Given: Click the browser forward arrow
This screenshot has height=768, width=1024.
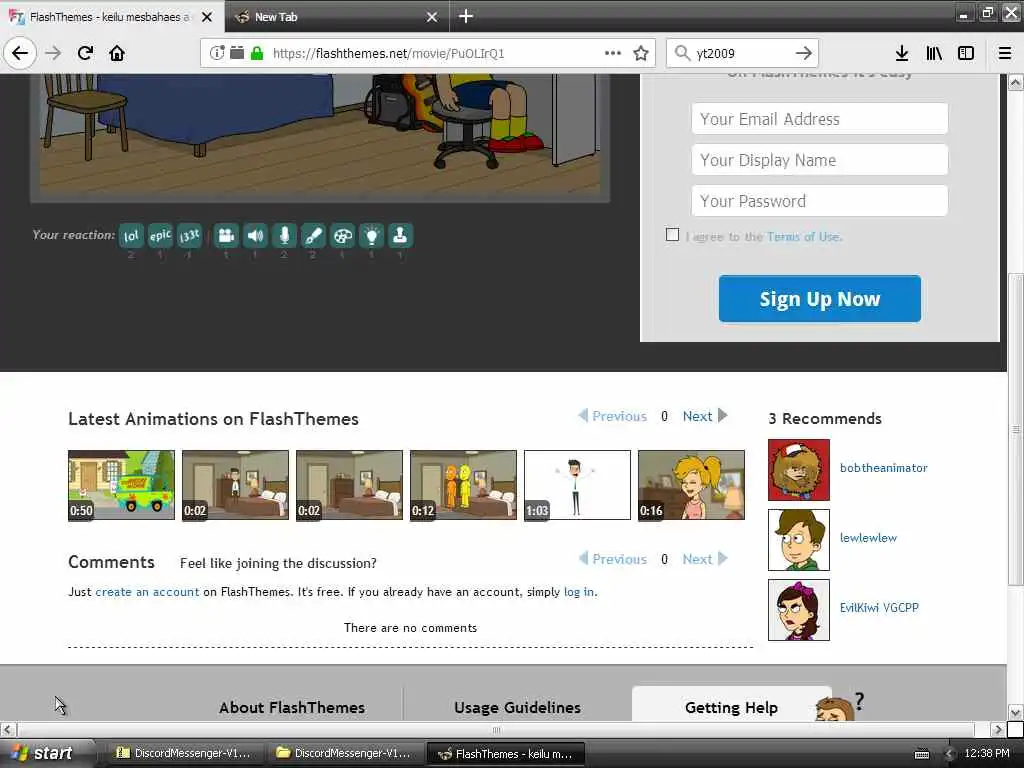Looking at the screenshot, I should click(x=53, y=53).
